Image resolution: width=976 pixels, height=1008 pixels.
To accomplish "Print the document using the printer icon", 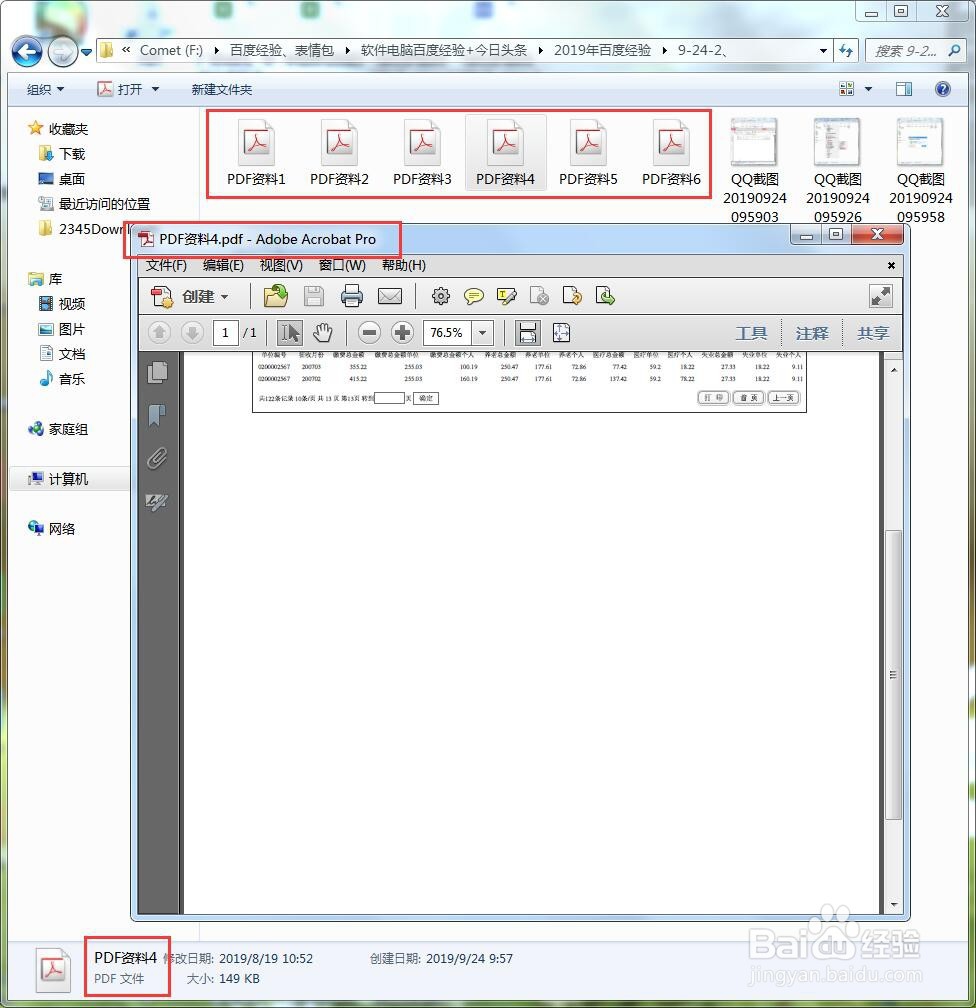I will click(349, 296).
